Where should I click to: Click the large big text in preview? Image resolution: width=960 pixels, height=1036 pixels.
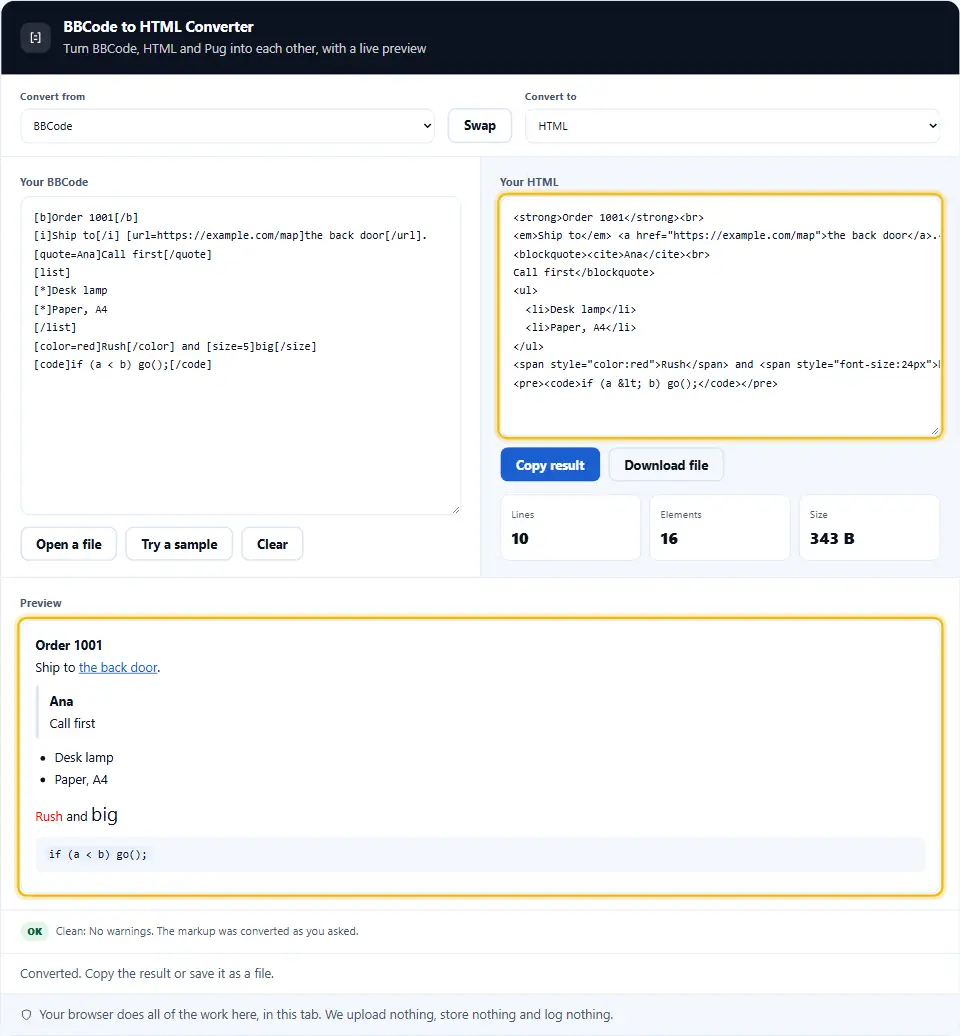pyautogui.click(x=104, y=815)
